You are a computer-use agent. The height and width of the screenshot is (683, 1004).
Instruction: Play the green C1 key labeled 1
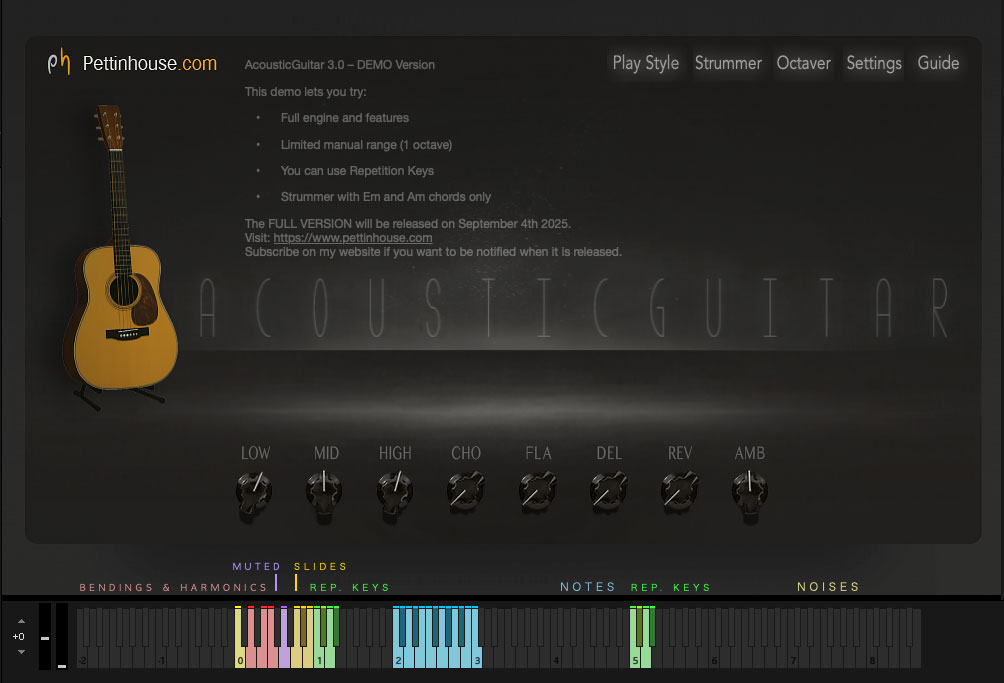pyautogui.click(x=318, y=656)
